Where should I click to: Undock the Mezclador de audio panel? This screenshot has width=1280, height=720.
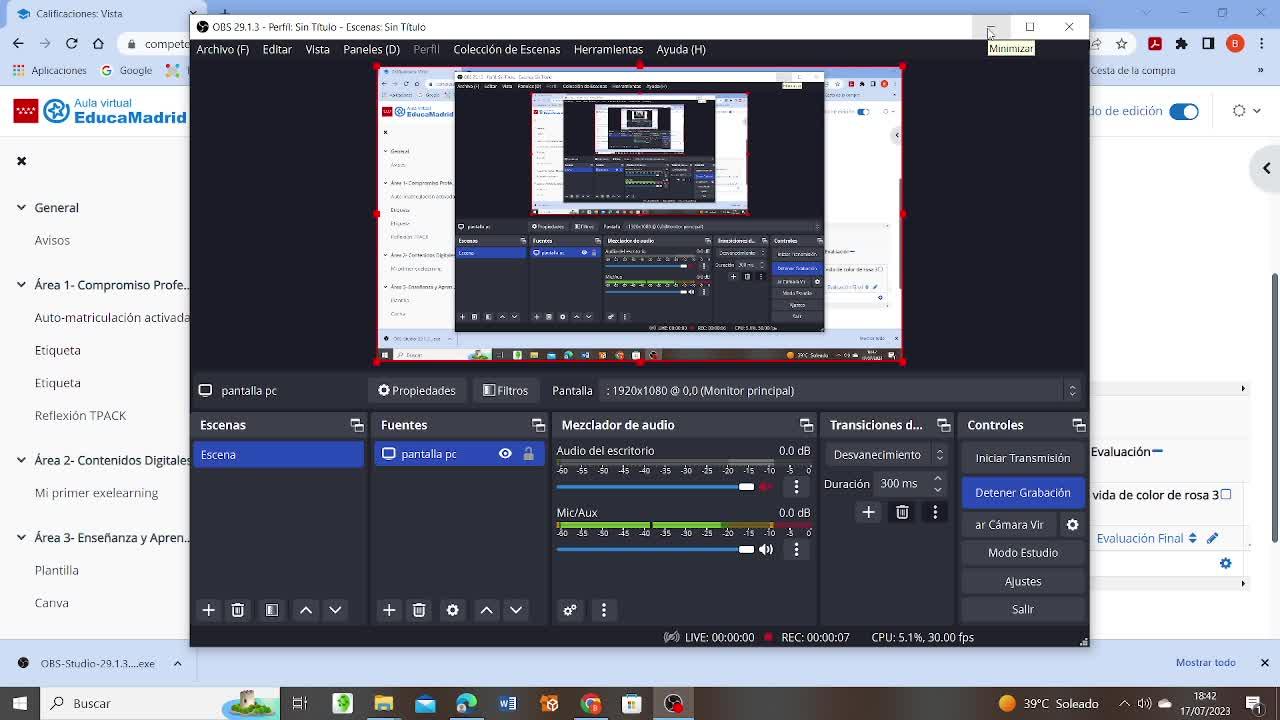[806, 425]
